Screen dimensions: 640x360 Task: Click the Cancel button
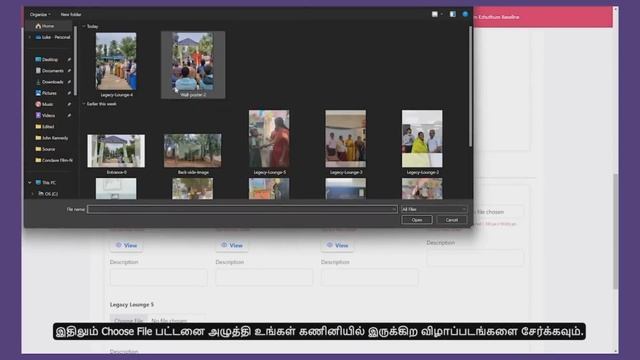click(451, 220)
